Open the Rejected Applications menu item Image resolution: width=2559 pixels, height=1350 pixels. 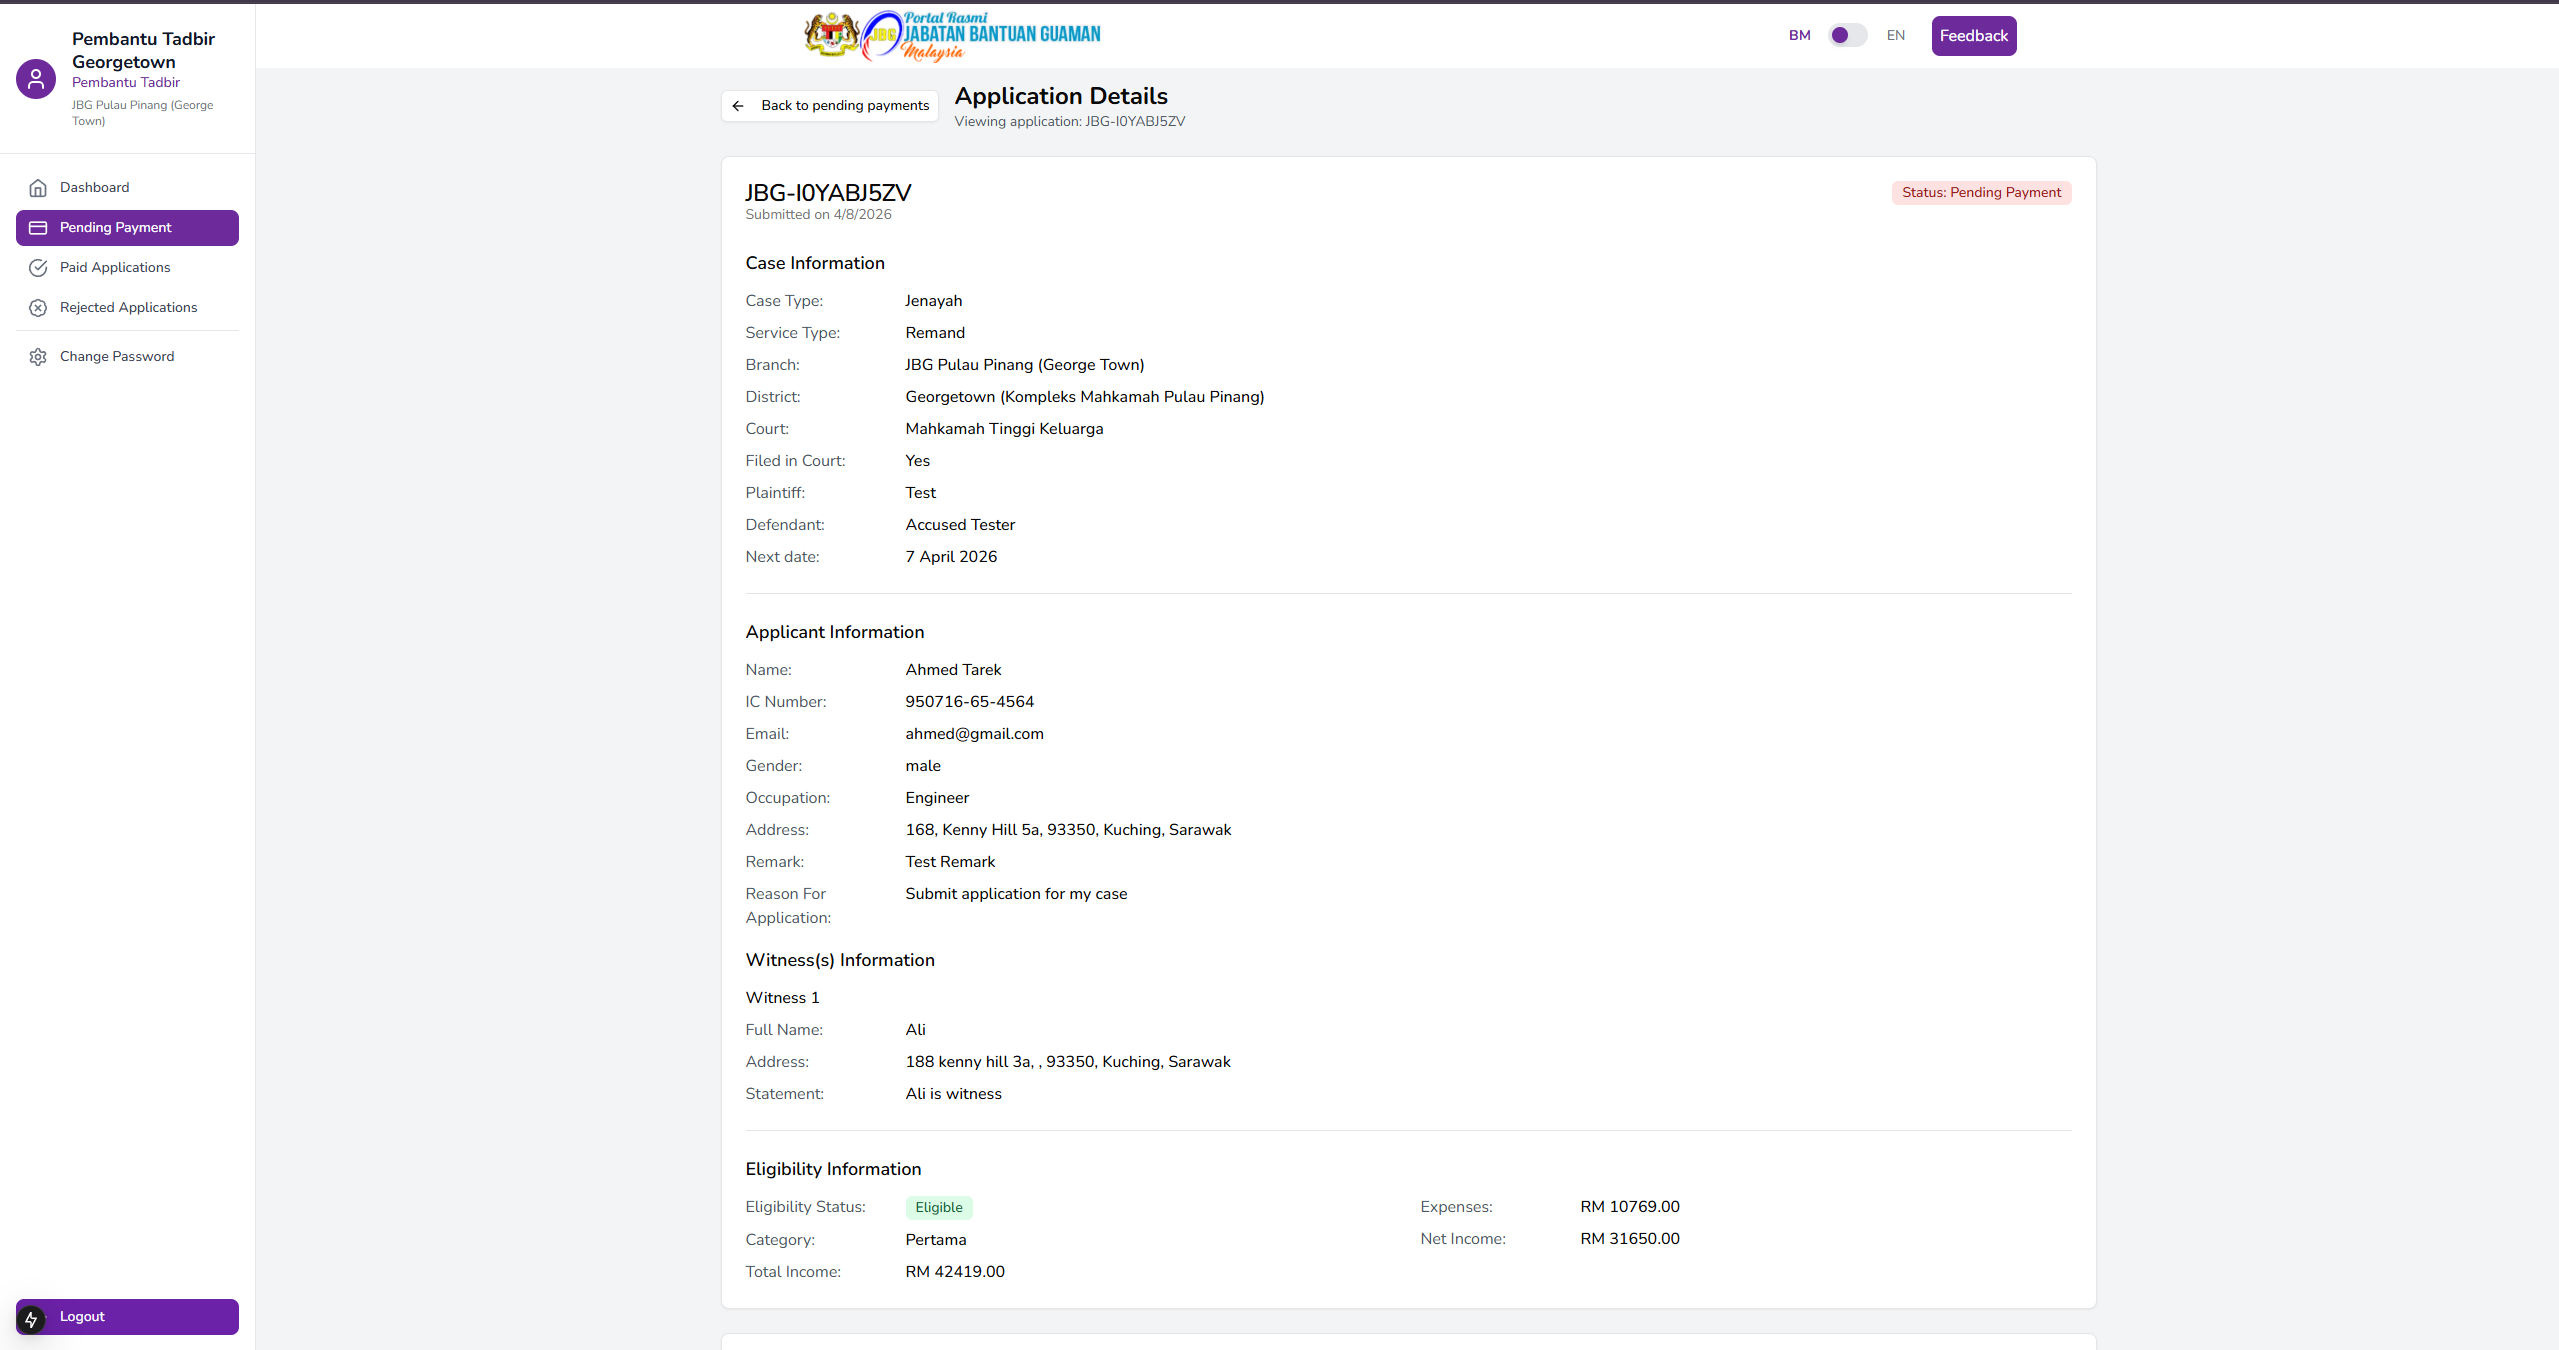pos(128,308)
